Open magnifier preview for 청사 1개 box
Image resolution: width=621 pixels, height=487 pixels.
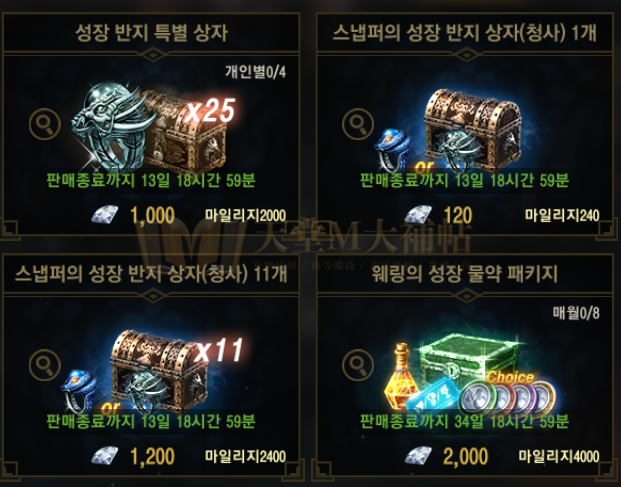coord(358,124)
